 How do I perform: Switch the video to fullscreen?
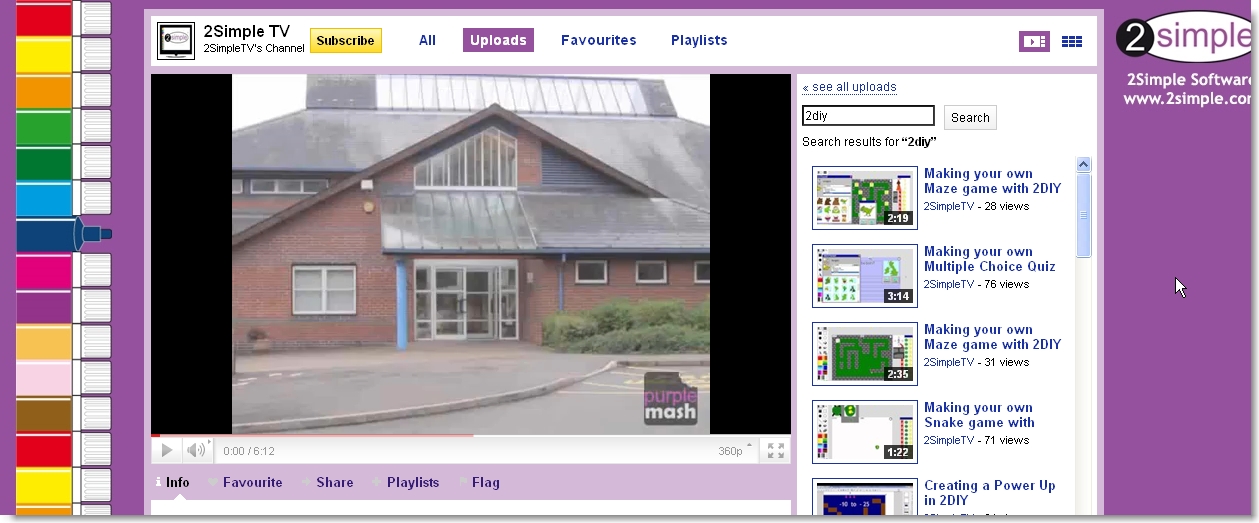click(776, 451)
